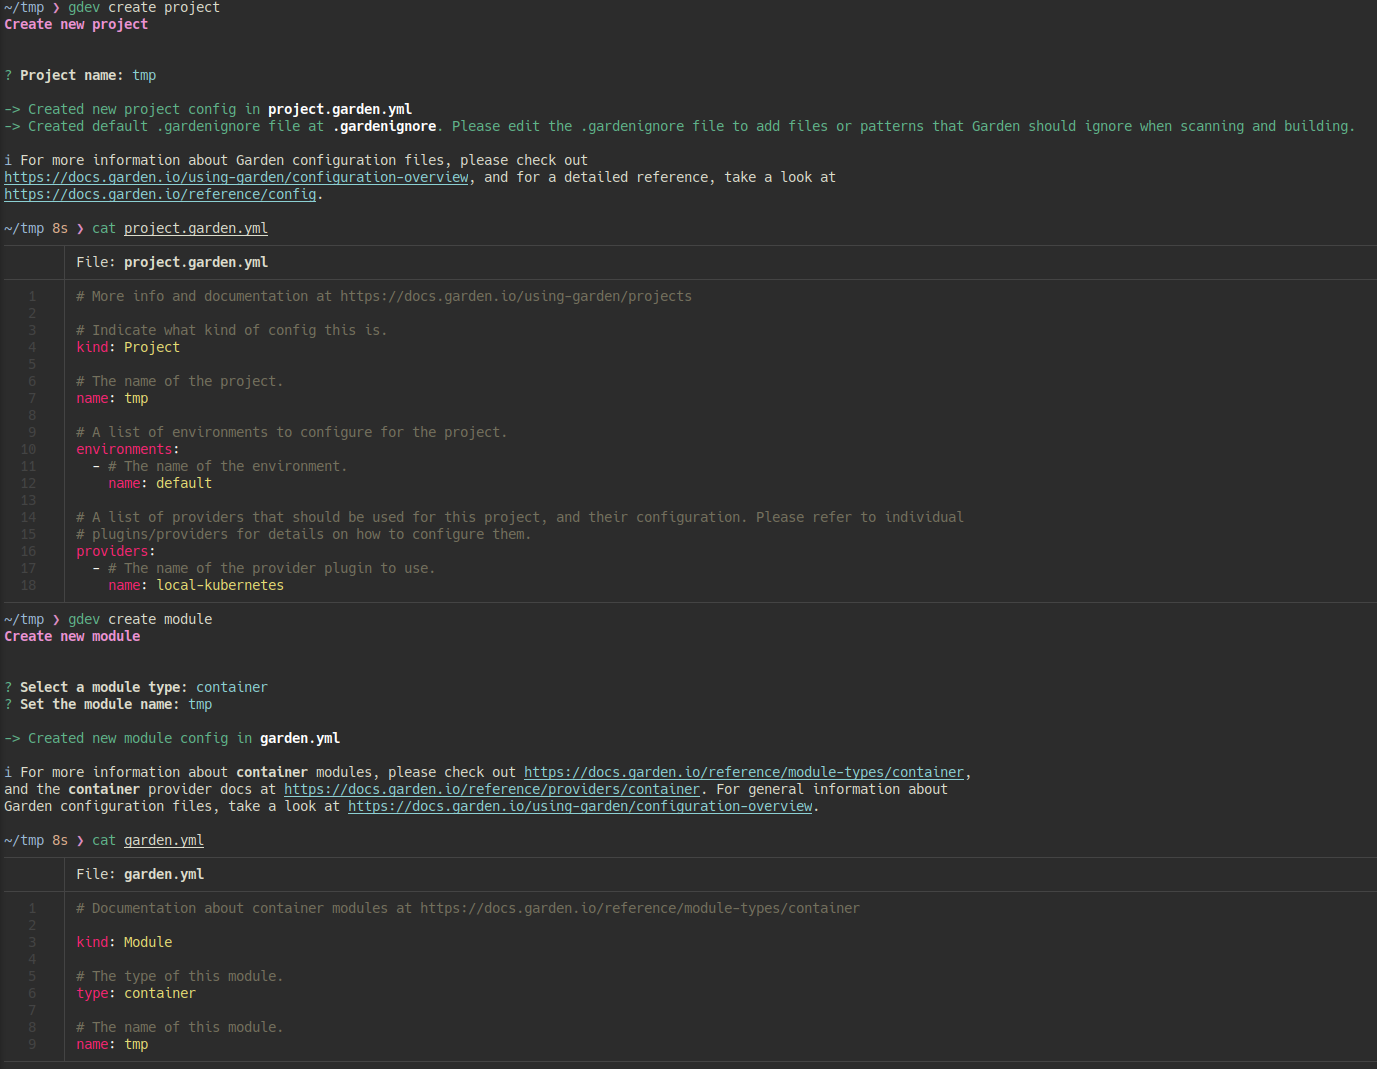The image size is (1377, 1069).
Task: Click '# Documentation about container modules' comment
Action: [x=468, y=908]
